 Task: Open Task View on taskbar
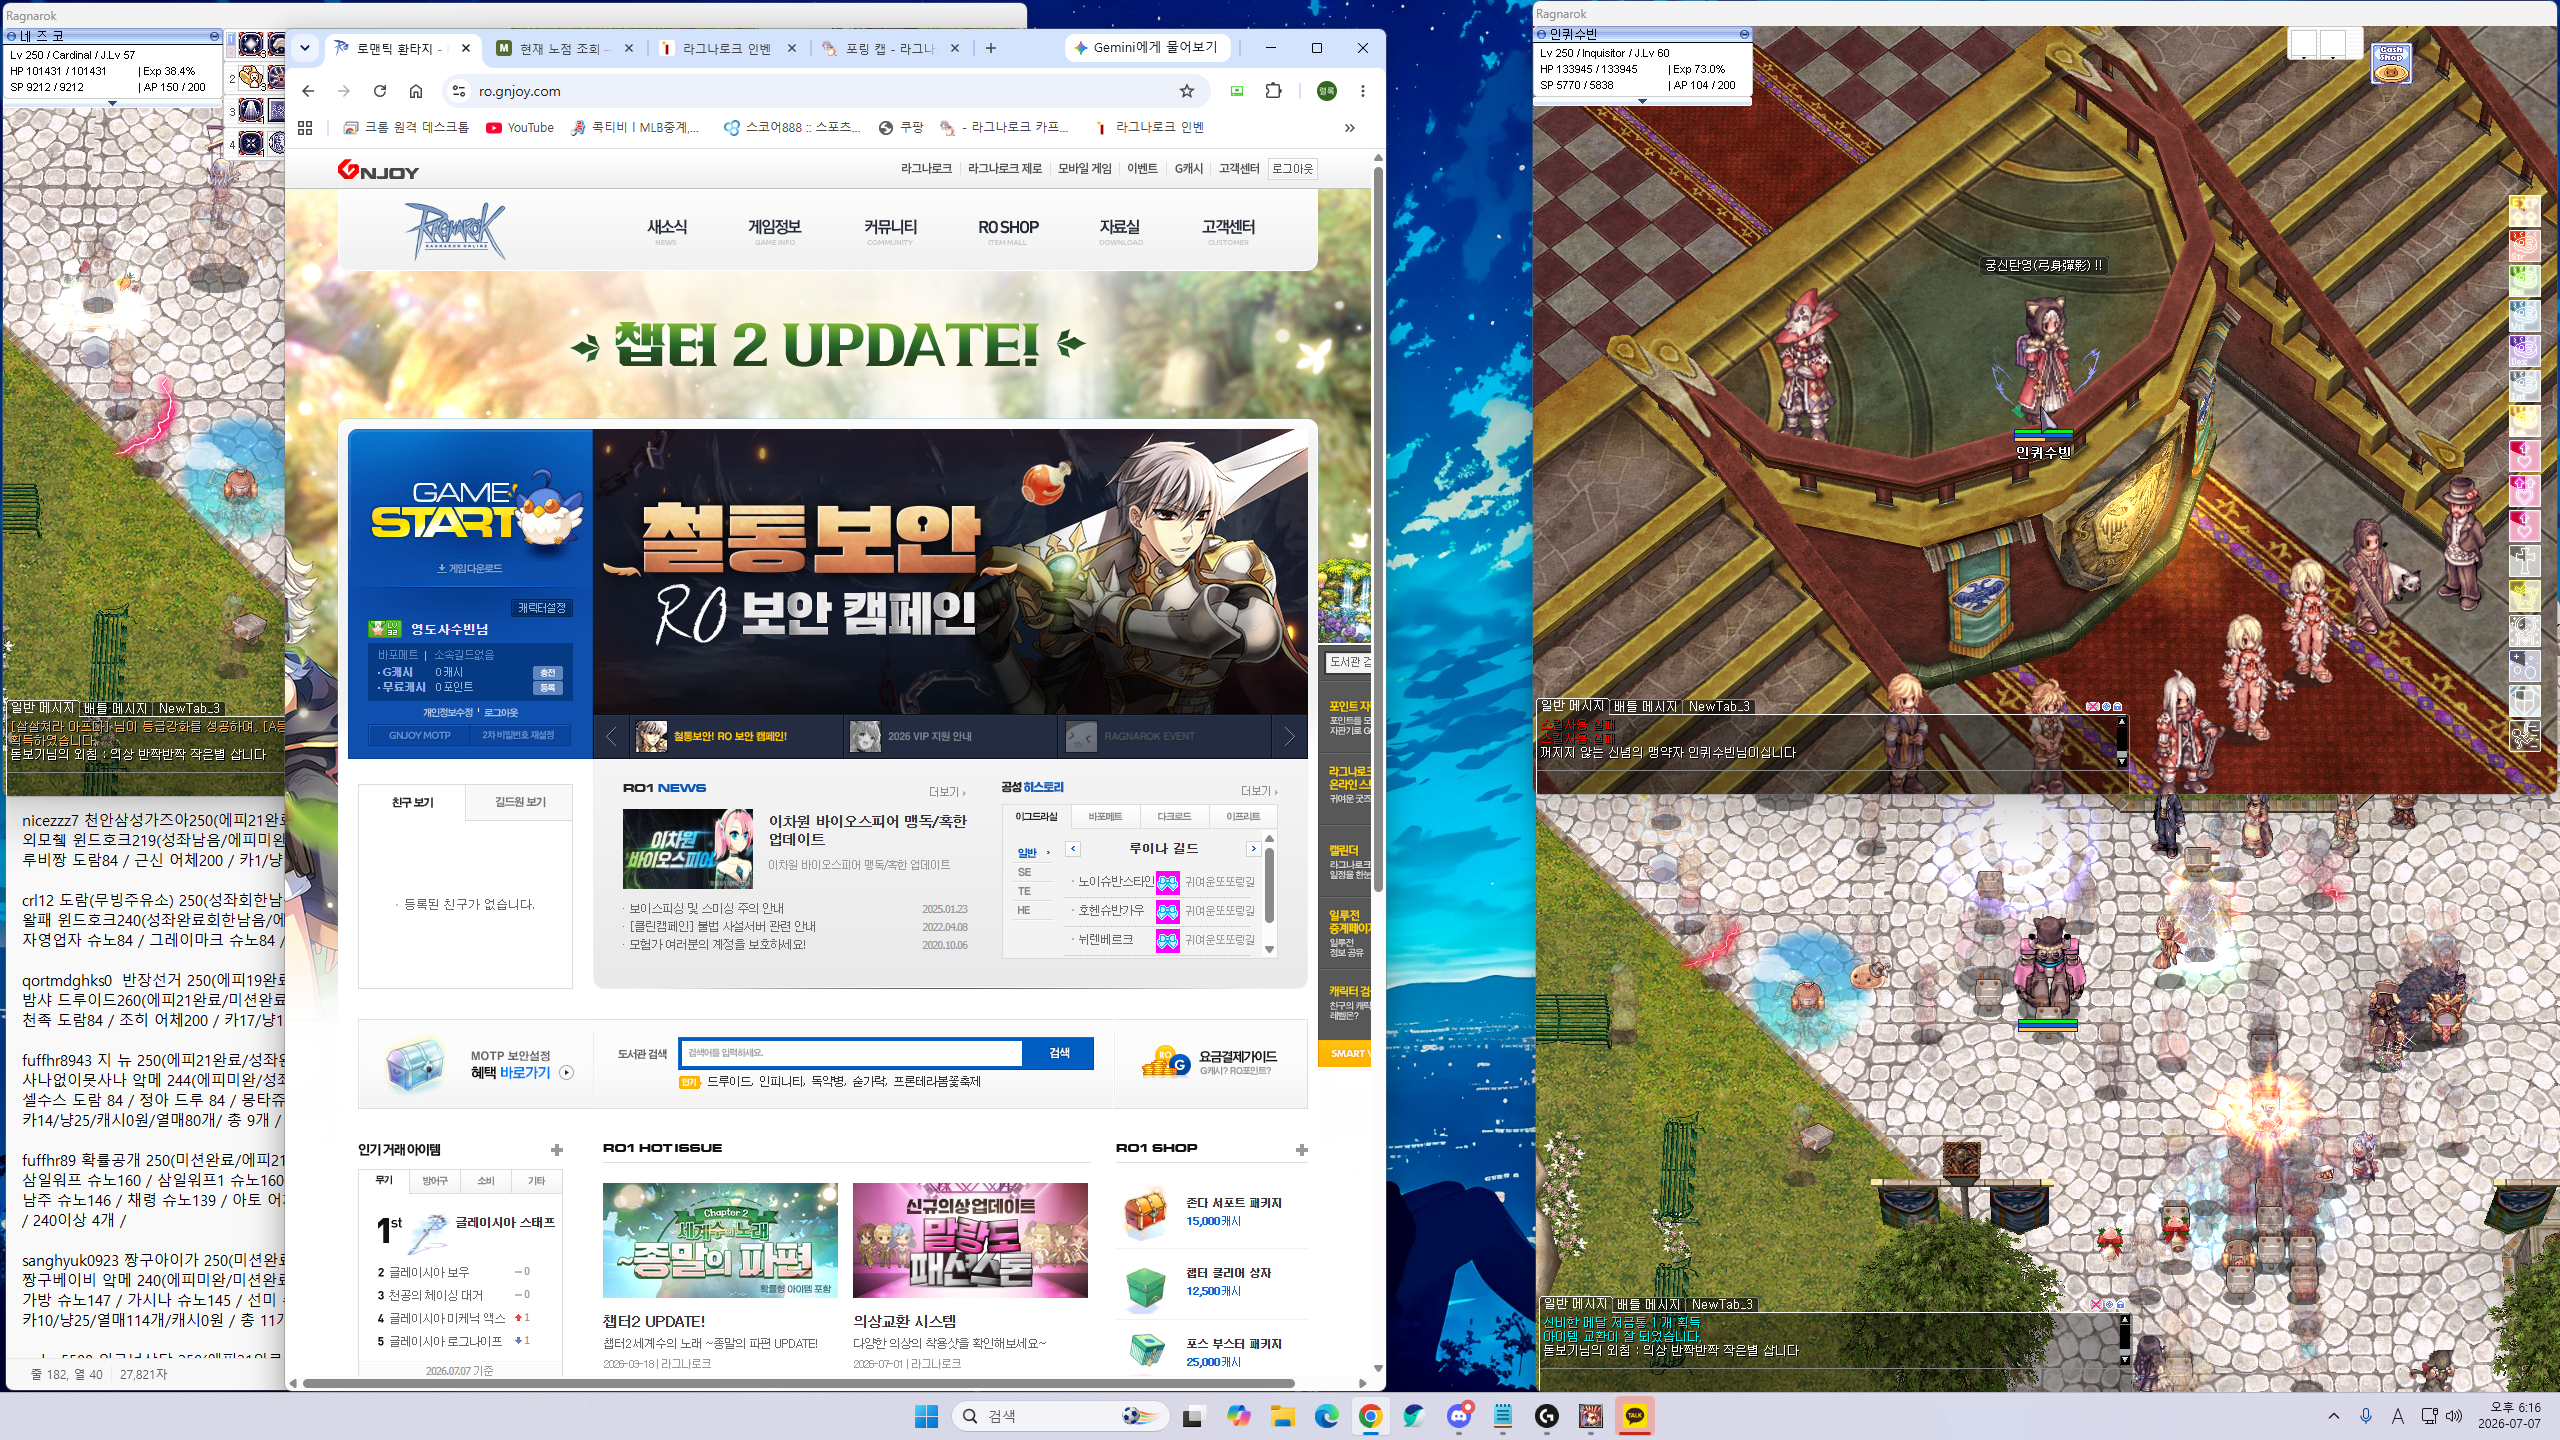(1192, 1416)
